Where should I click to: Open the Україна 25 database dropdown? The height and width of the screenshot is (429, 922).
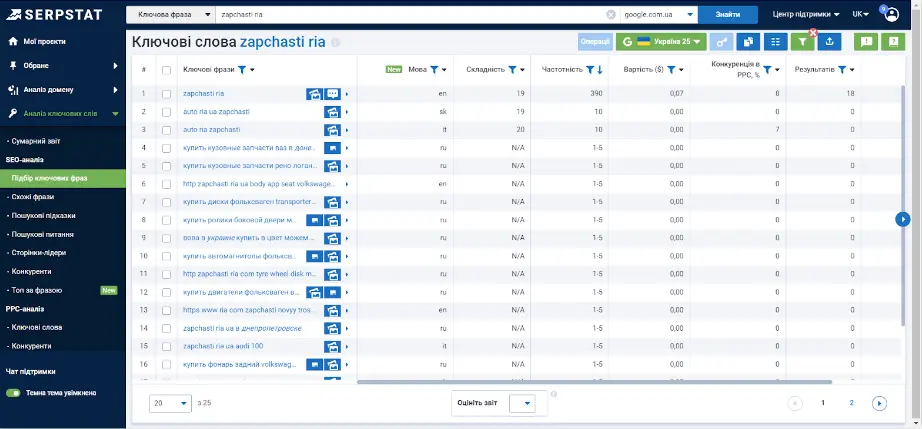tap(661, 42)
